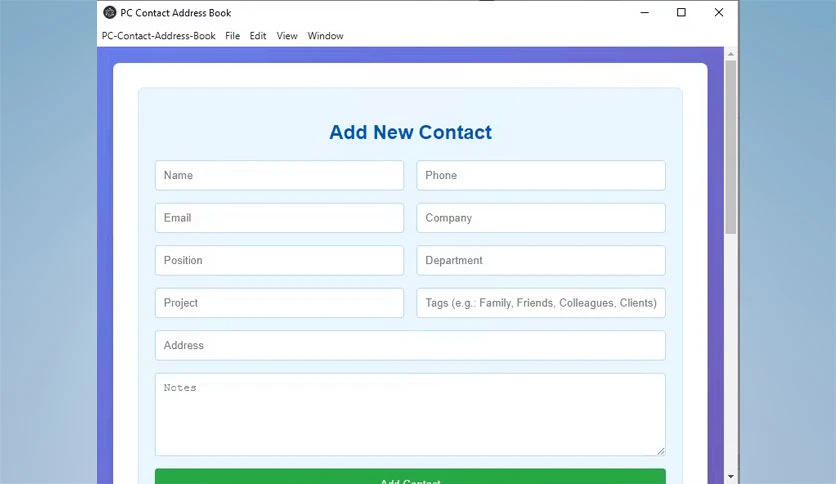Open the Edit menu
The width and height of the screenshot is (836, 484).
click(x=258, y=36)
